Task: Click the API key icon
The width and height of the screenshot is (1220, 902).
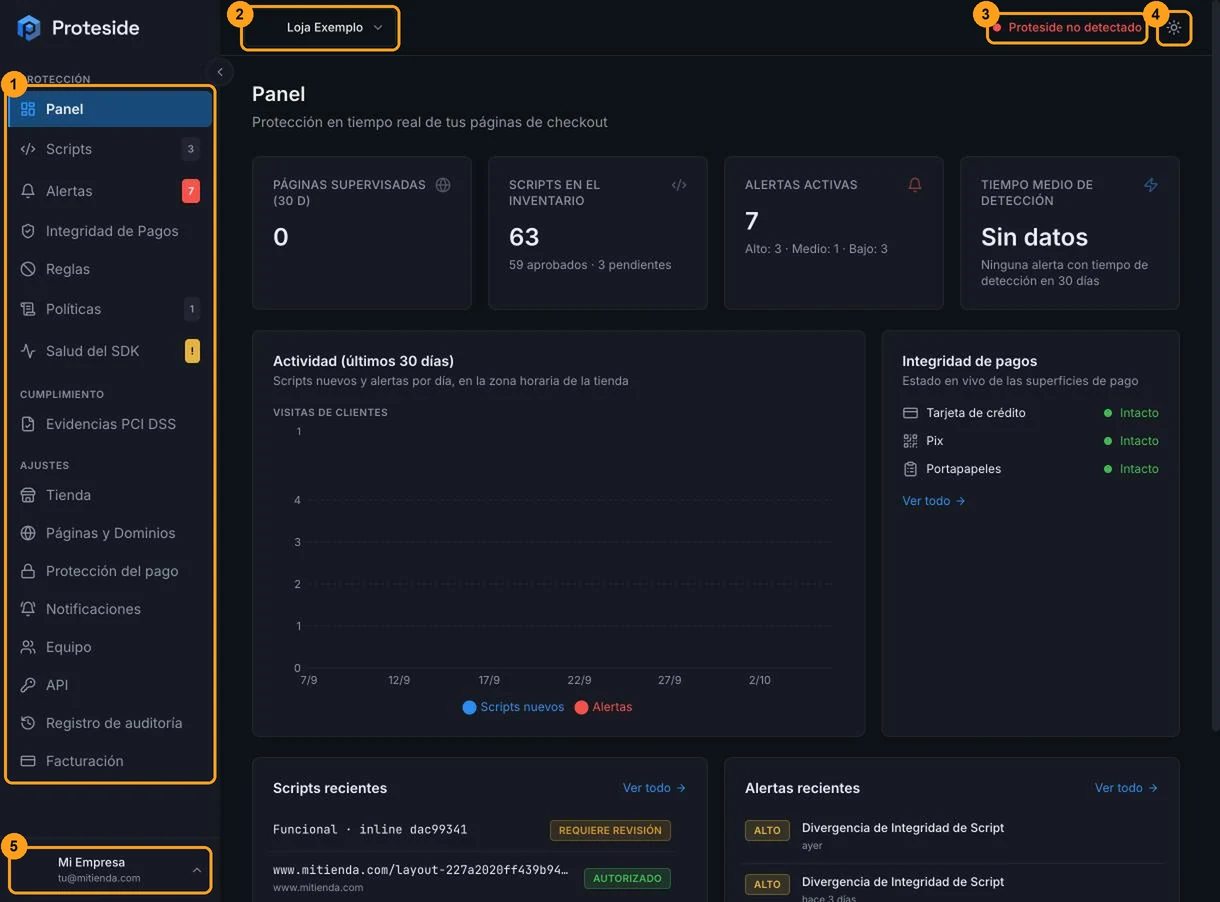Action: (28, 685)
